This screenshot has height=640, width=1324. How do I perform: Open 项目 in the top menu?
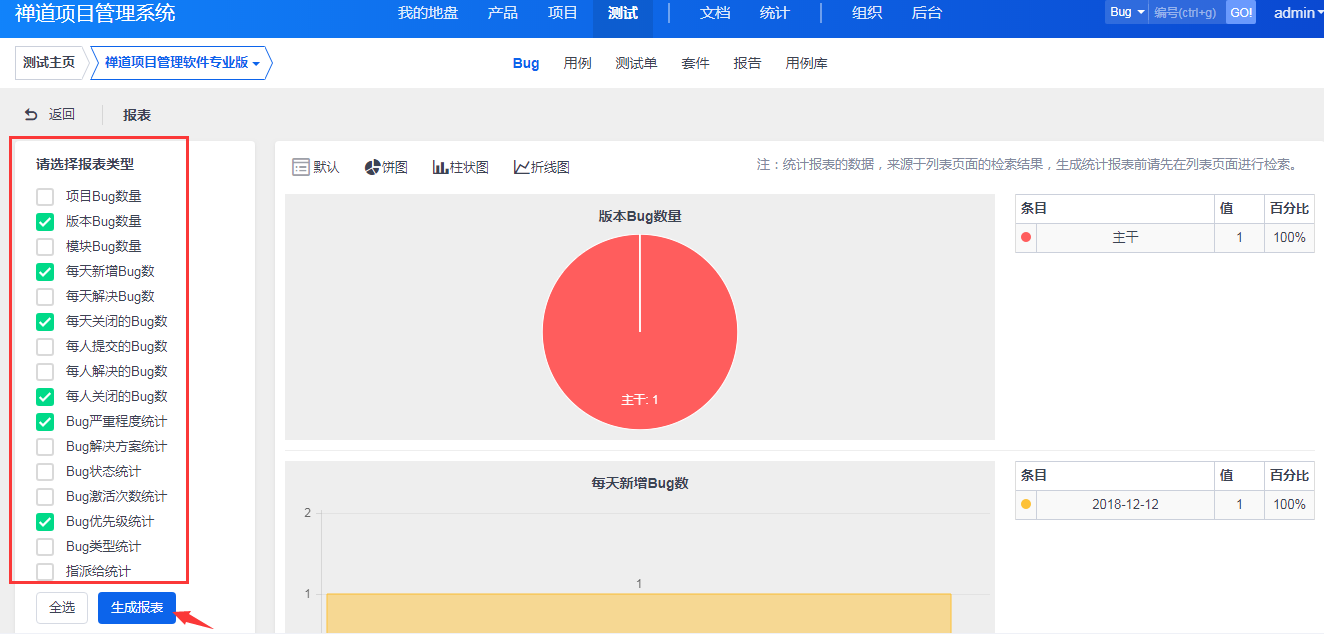pos(563,13)
